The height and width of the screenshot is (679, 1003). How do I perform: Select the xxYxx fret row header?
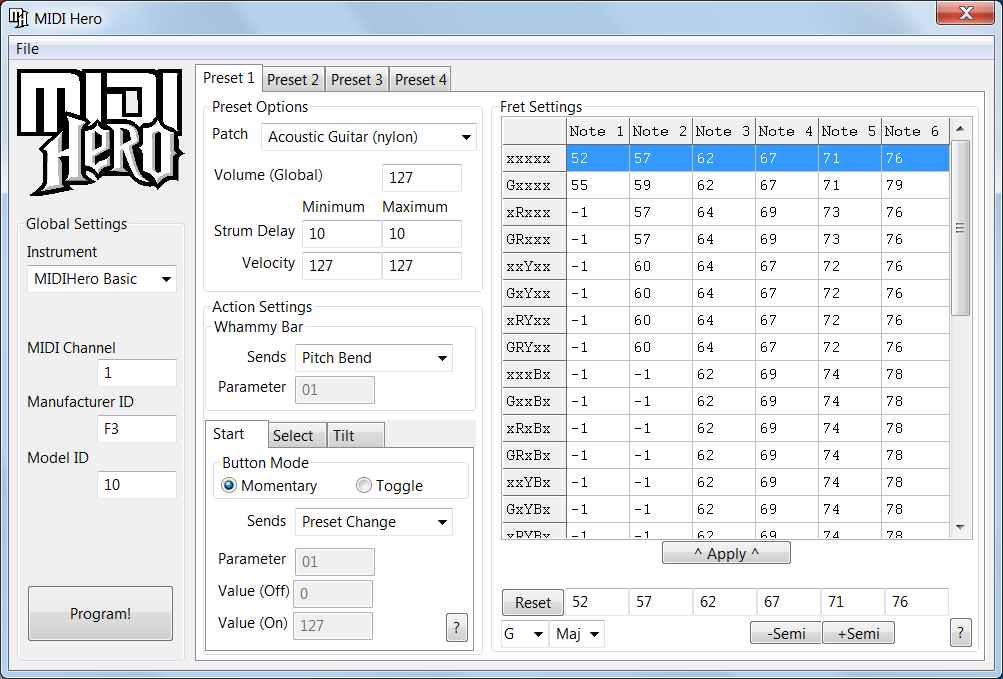coord(533,266)
